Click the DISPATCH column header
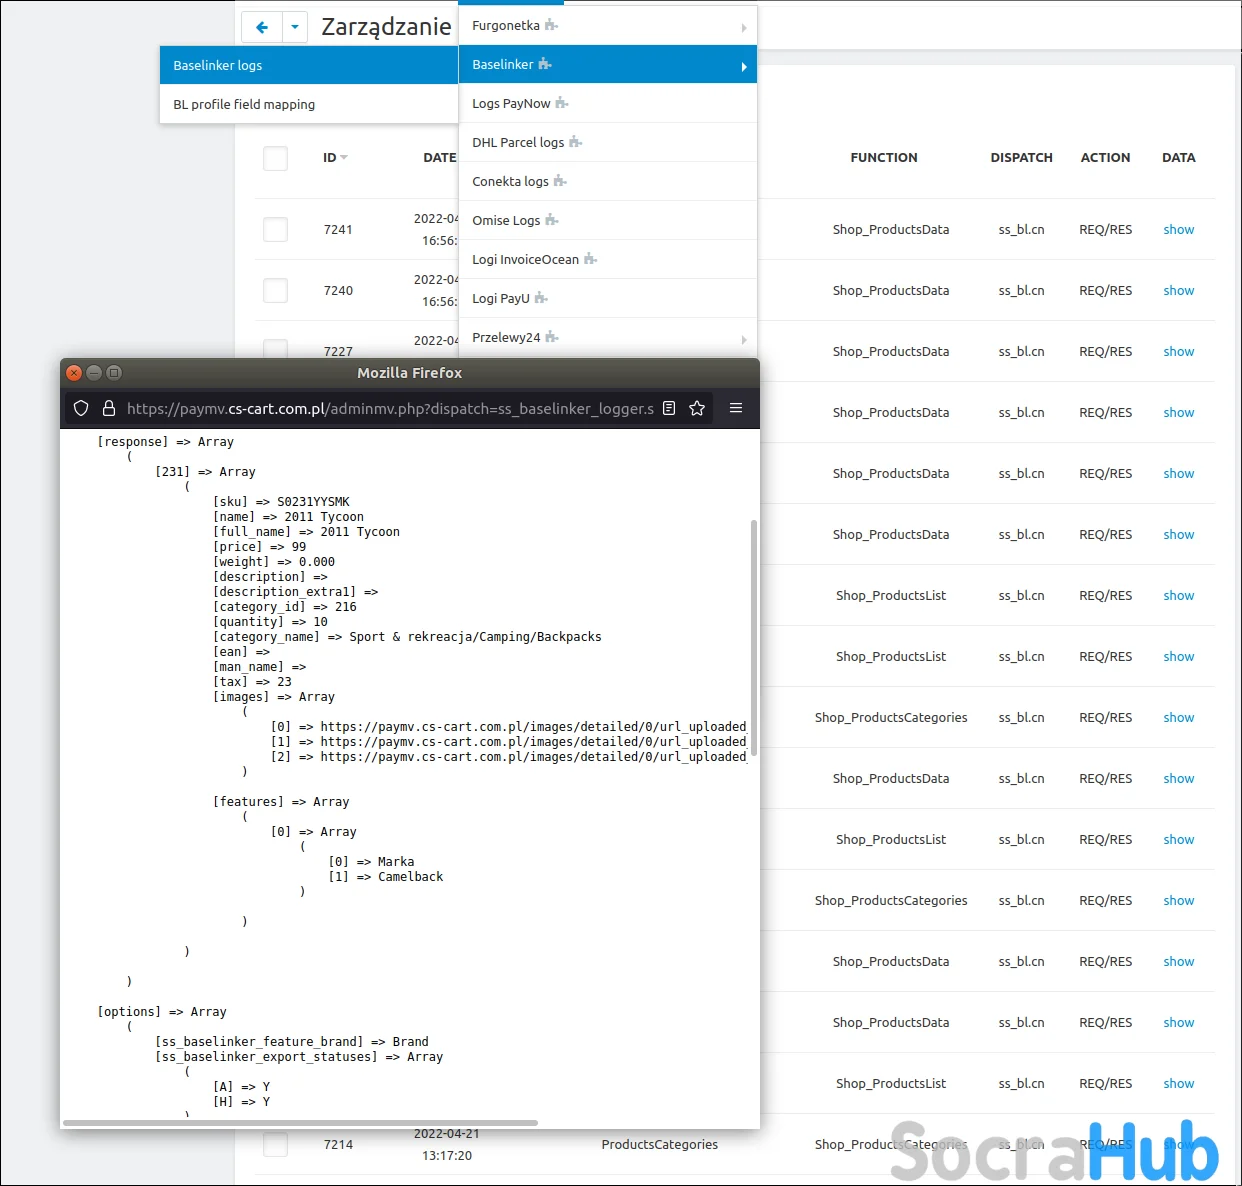 click(1022, 158)
